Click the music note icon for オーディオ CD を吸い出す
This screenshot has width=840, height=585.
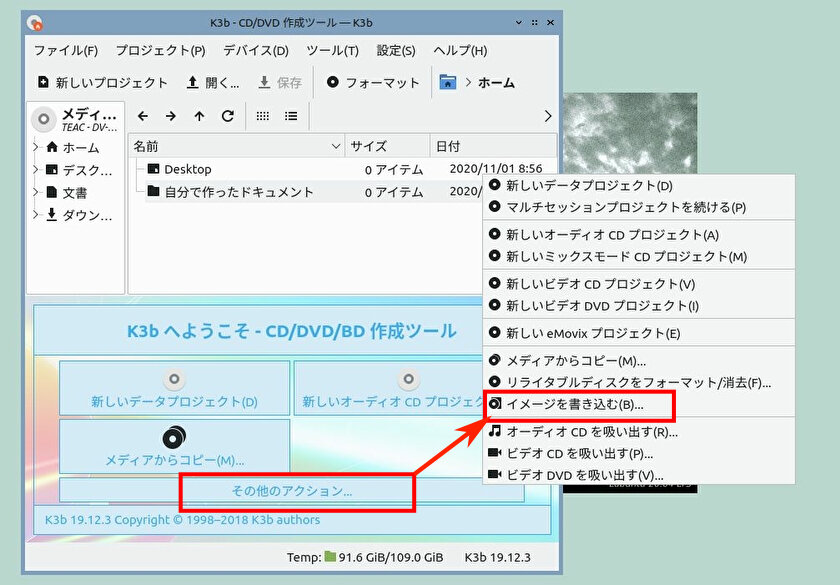(495, 431)
